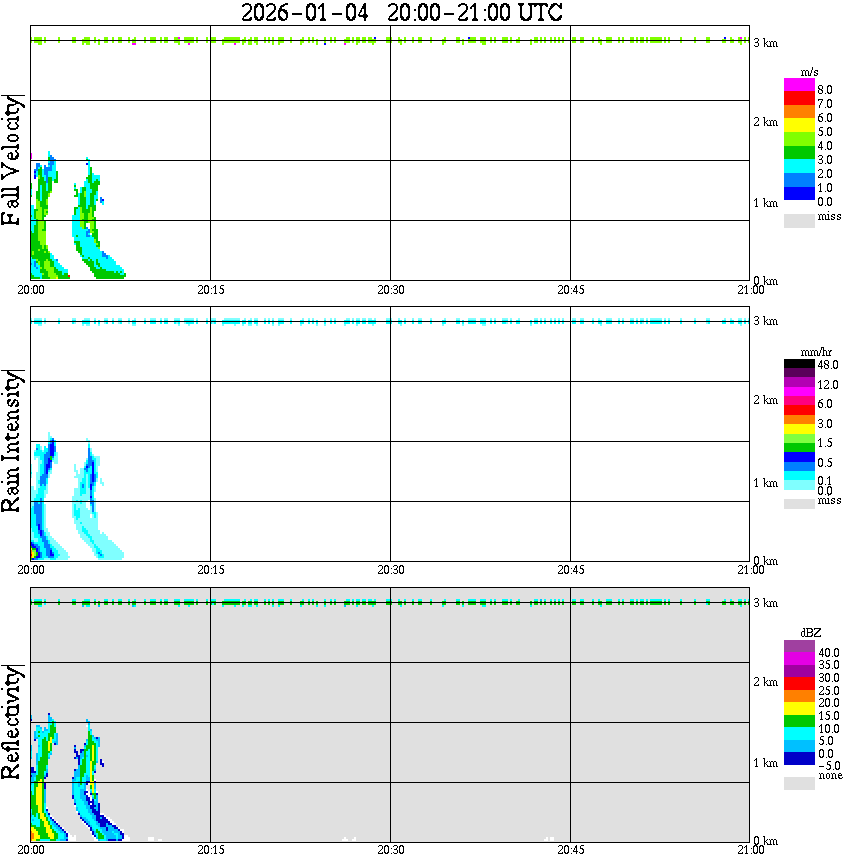
Task: Click the 3 km label of Fall Velocity panel
Action: [766, 43]
